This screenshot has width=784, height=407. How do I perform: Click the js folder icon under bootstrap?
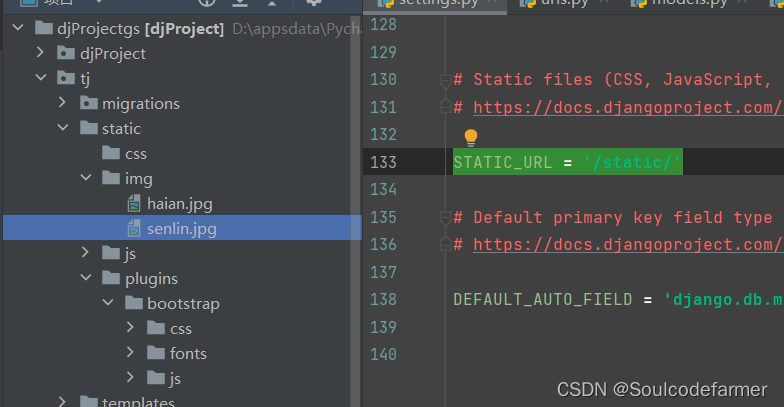coord(156,378)
